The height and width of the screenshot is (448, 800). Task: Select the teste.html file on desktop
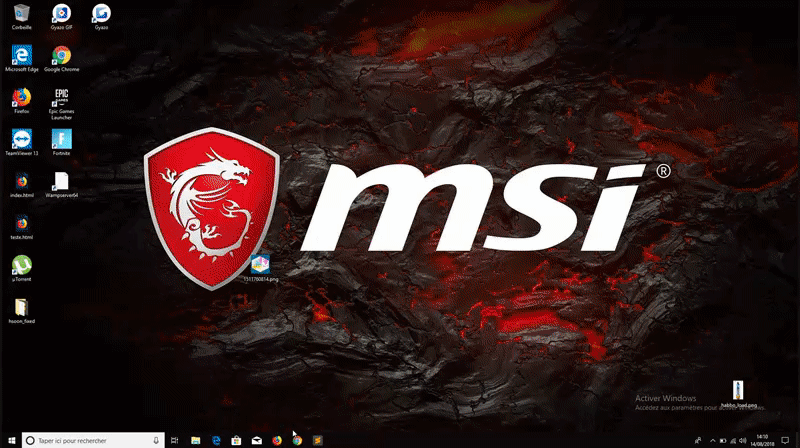tap(21, 227)
